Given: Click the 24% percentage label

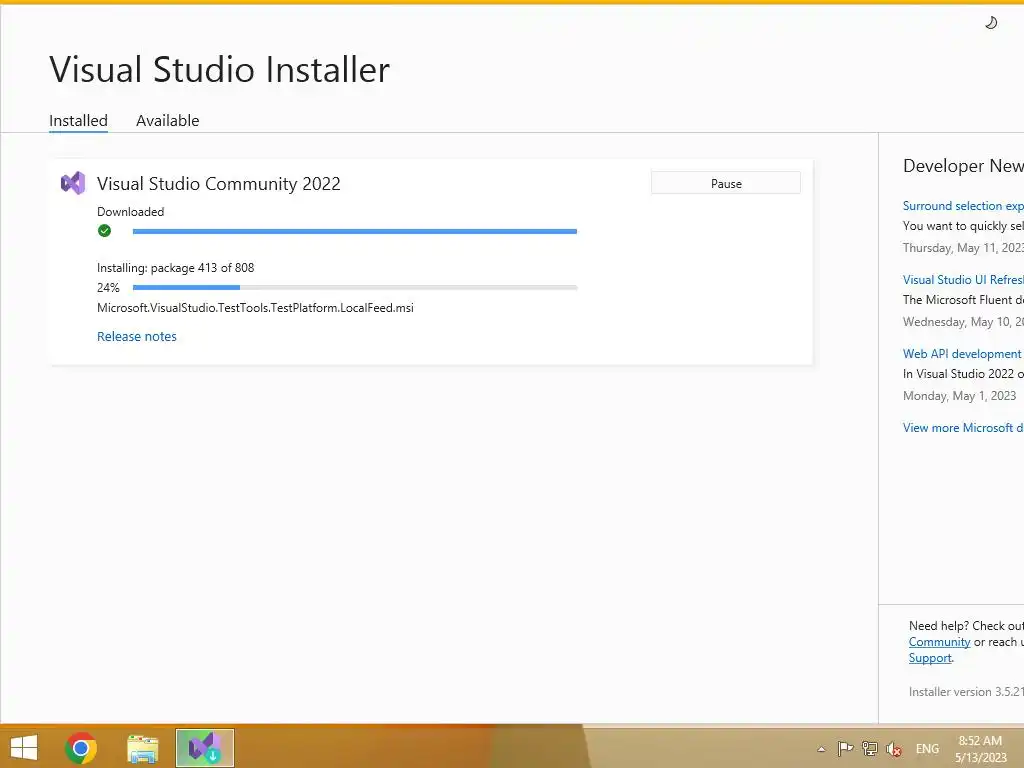Looking at the screenshot, I should click(108, 287).
